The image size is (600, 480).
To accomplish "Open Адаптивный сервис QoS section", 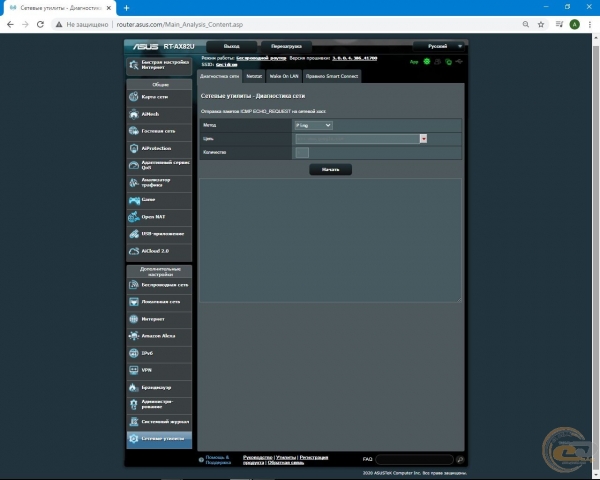I will tap(159, 165).
